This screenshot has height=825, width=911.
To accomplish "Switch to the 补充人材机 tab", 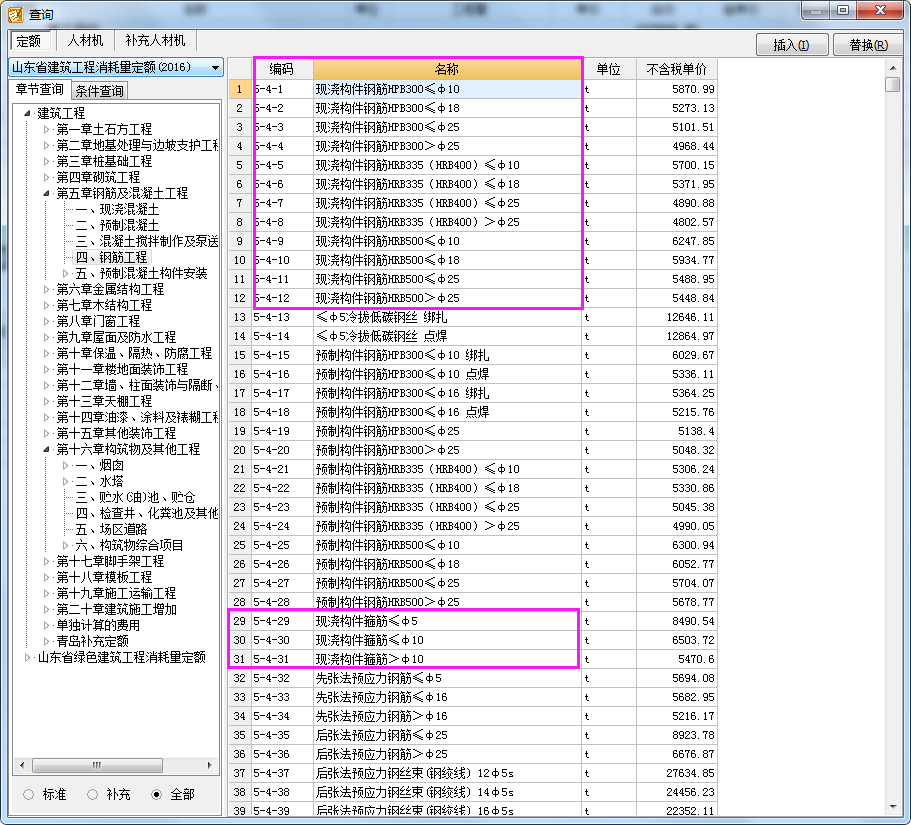I will coord(155,40).
